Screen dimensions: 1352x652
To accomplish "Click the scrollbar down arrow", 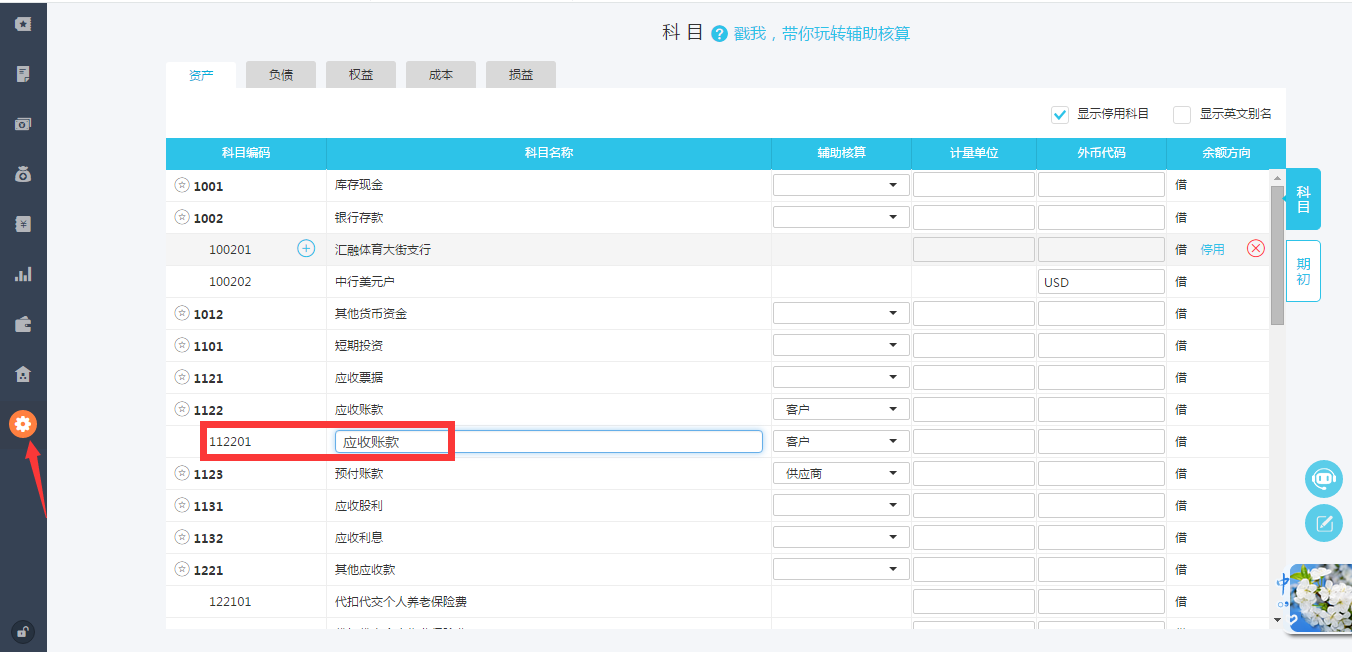I will pos(1277,620).
